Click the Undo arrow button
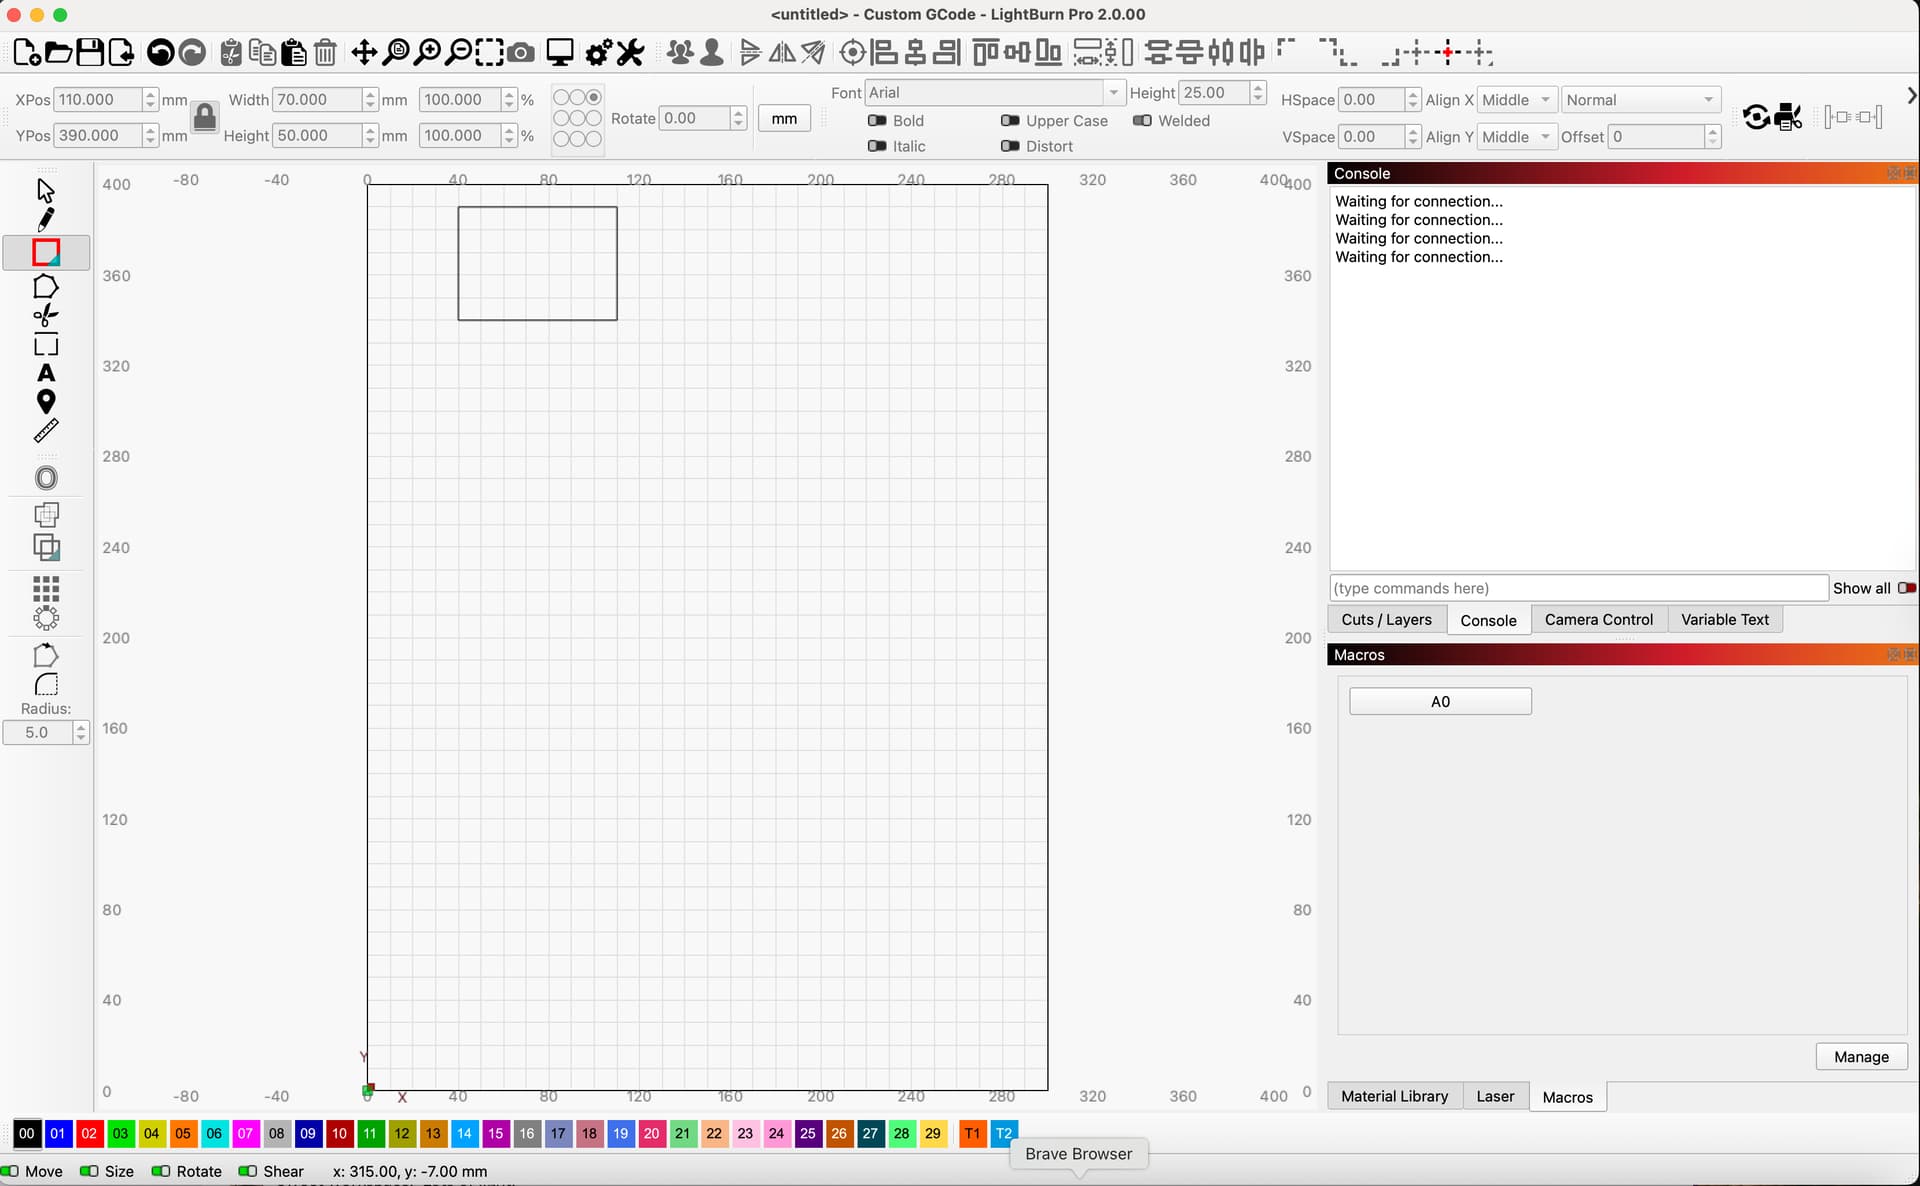Screen dimensions: 1920x1186 coord(160,53)
